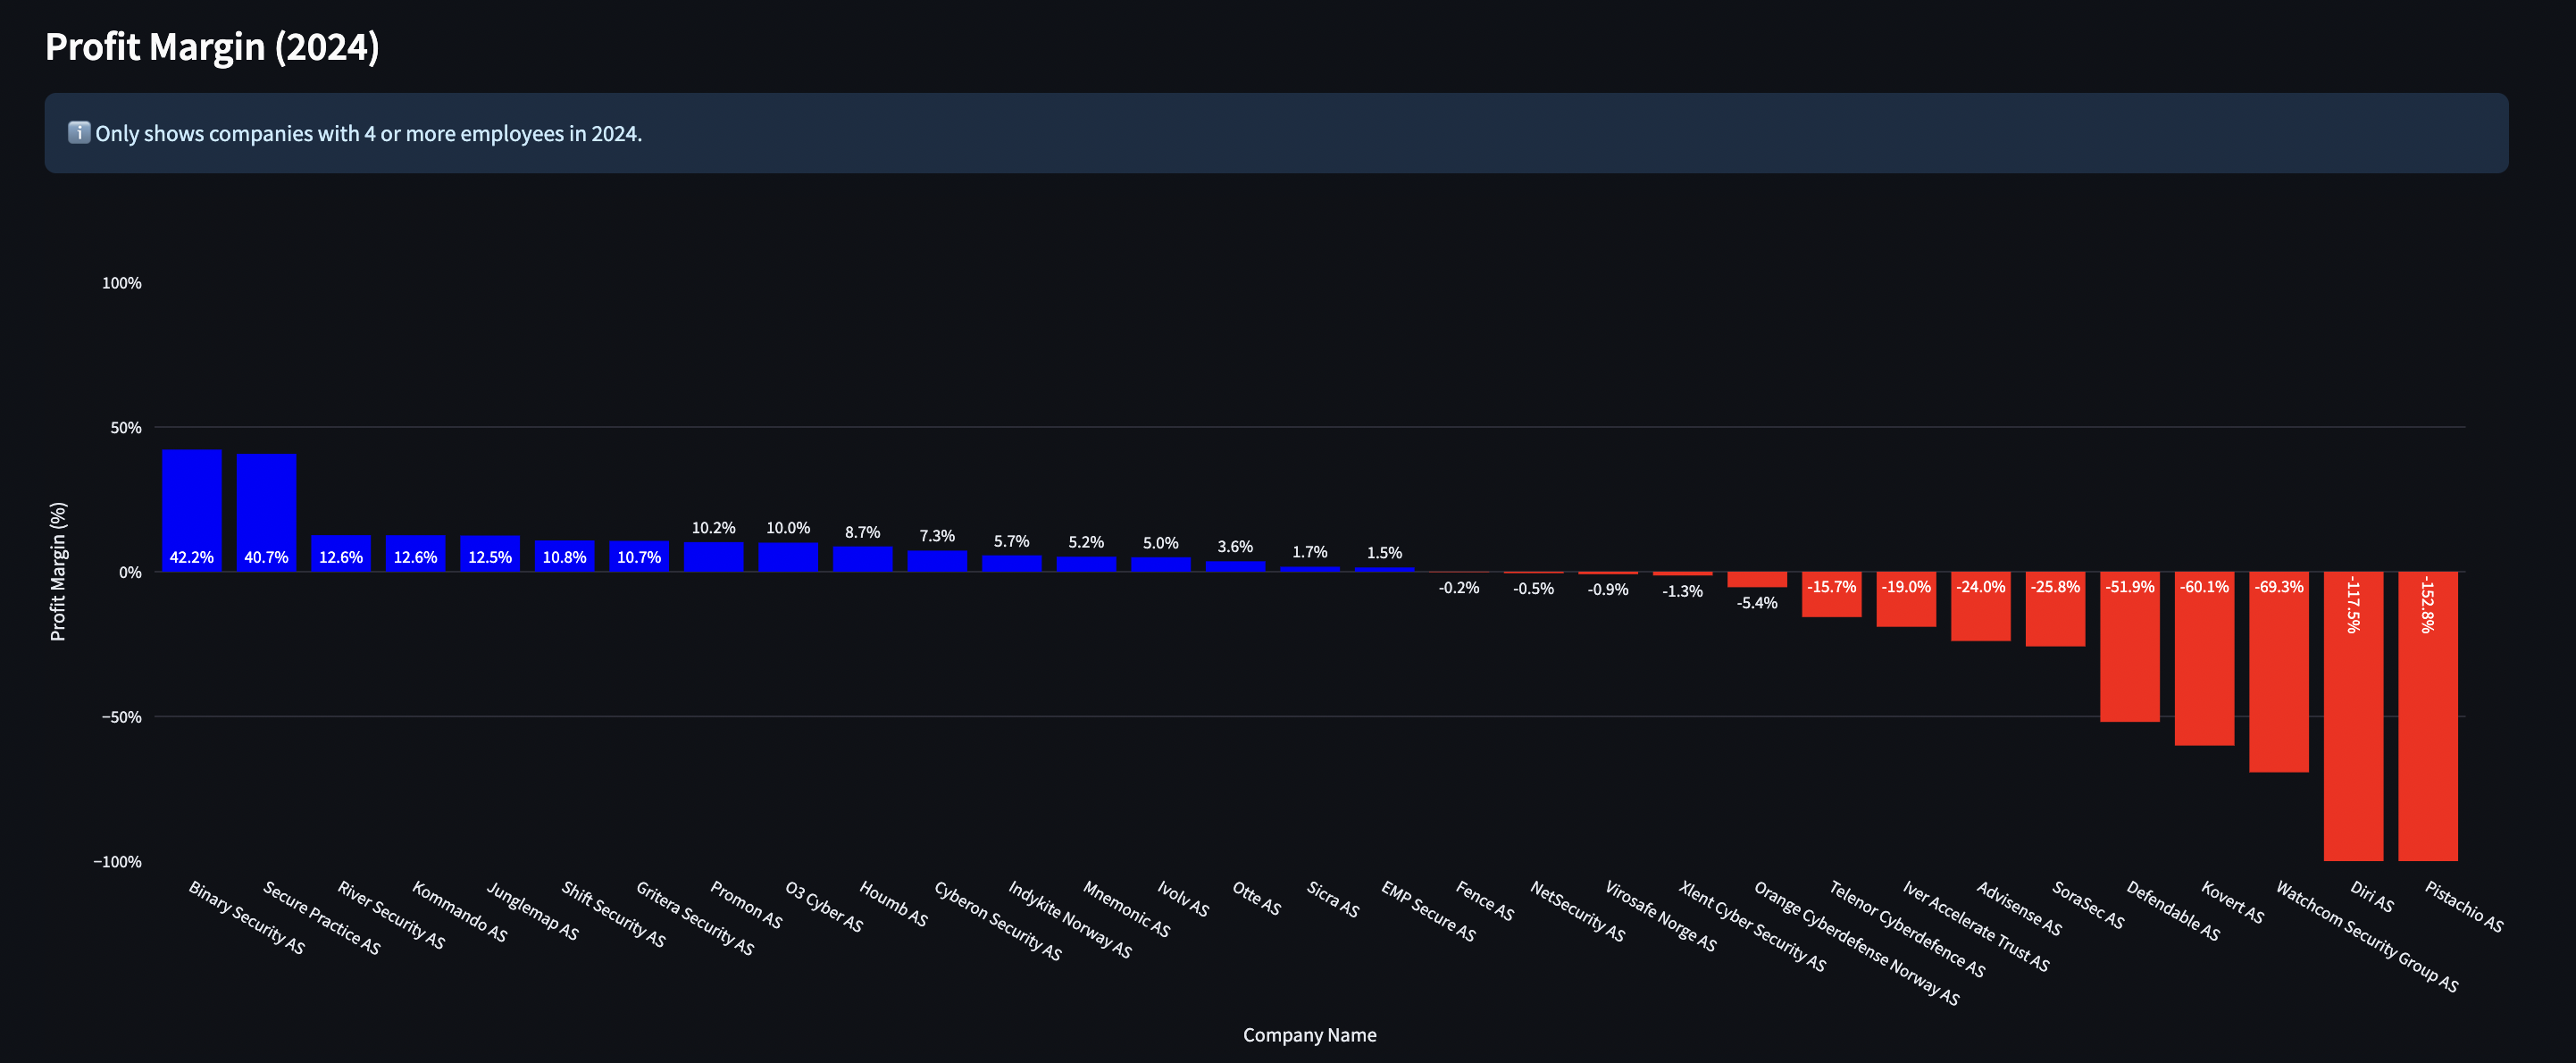
Task: Click the '10.0%' value above O3 Cyber AS
Action: point(788,528)
